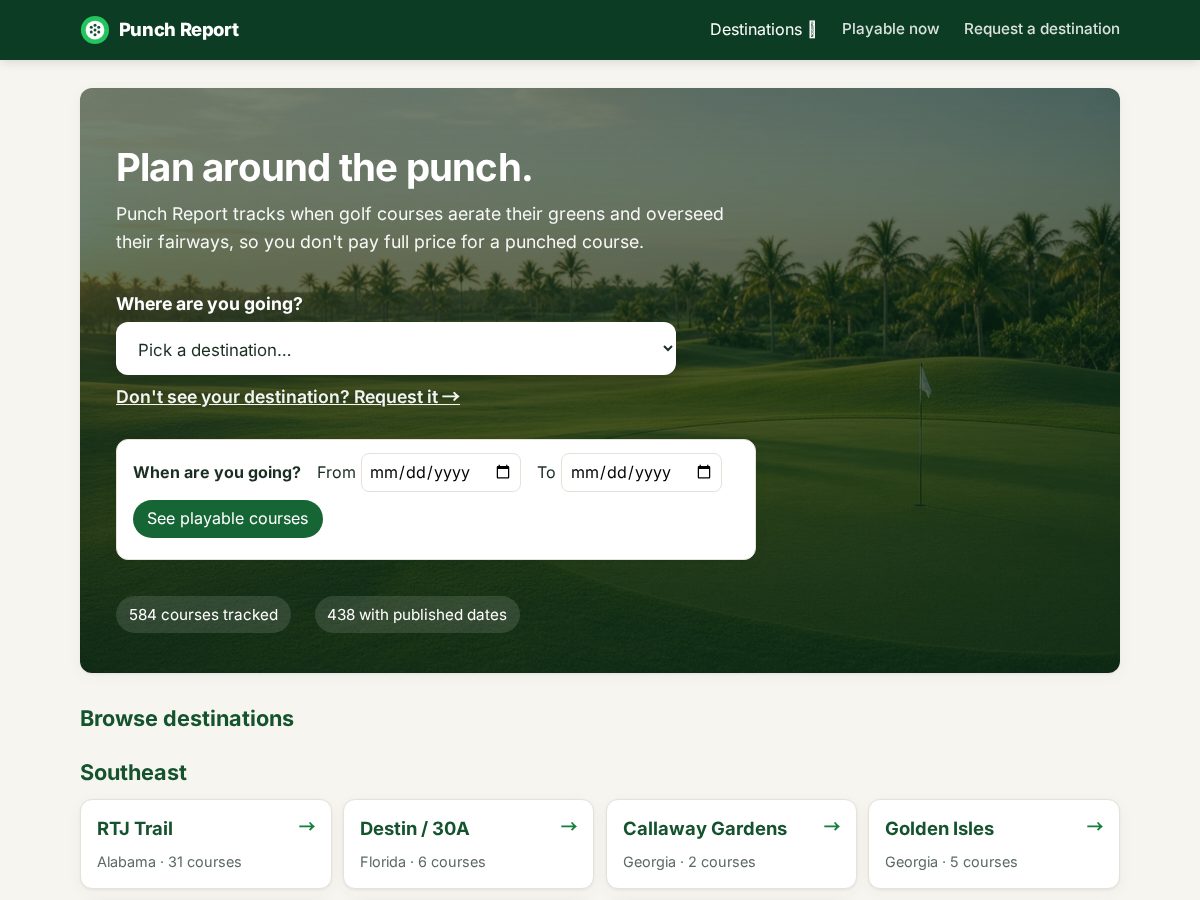Image resolution: width=1200 pixels, height=900 pixels.
Task: Focus the To date field
Action: click(641, 472)
